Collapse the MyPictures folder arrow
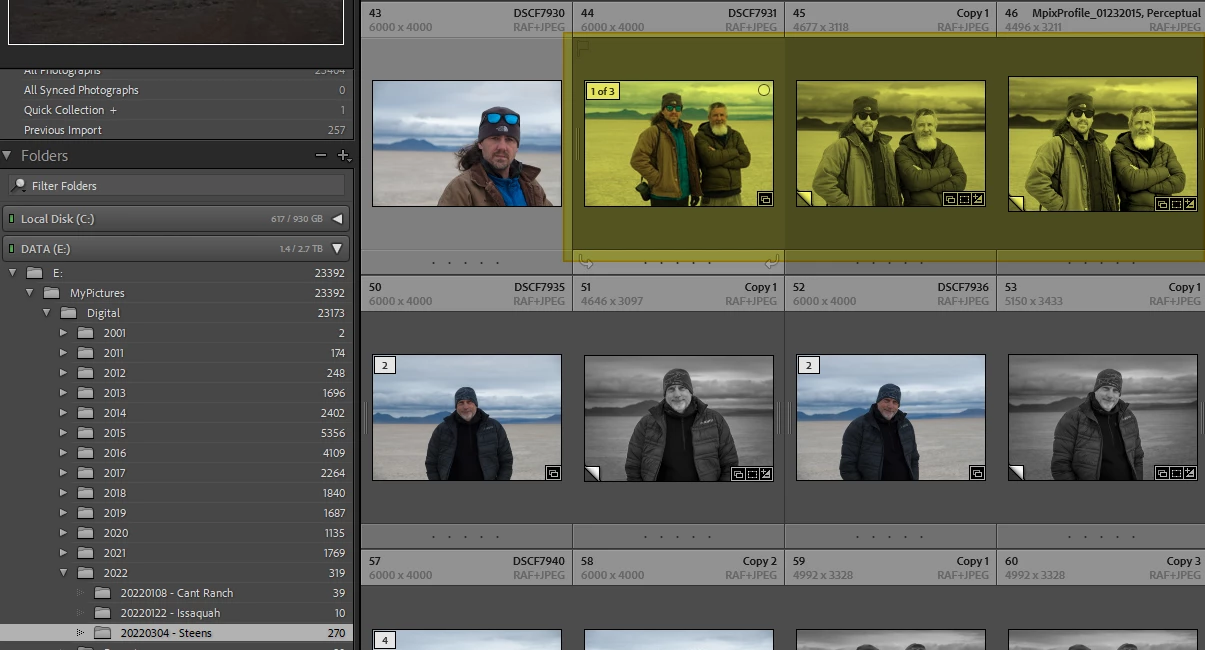 click(x=30, y=293)
